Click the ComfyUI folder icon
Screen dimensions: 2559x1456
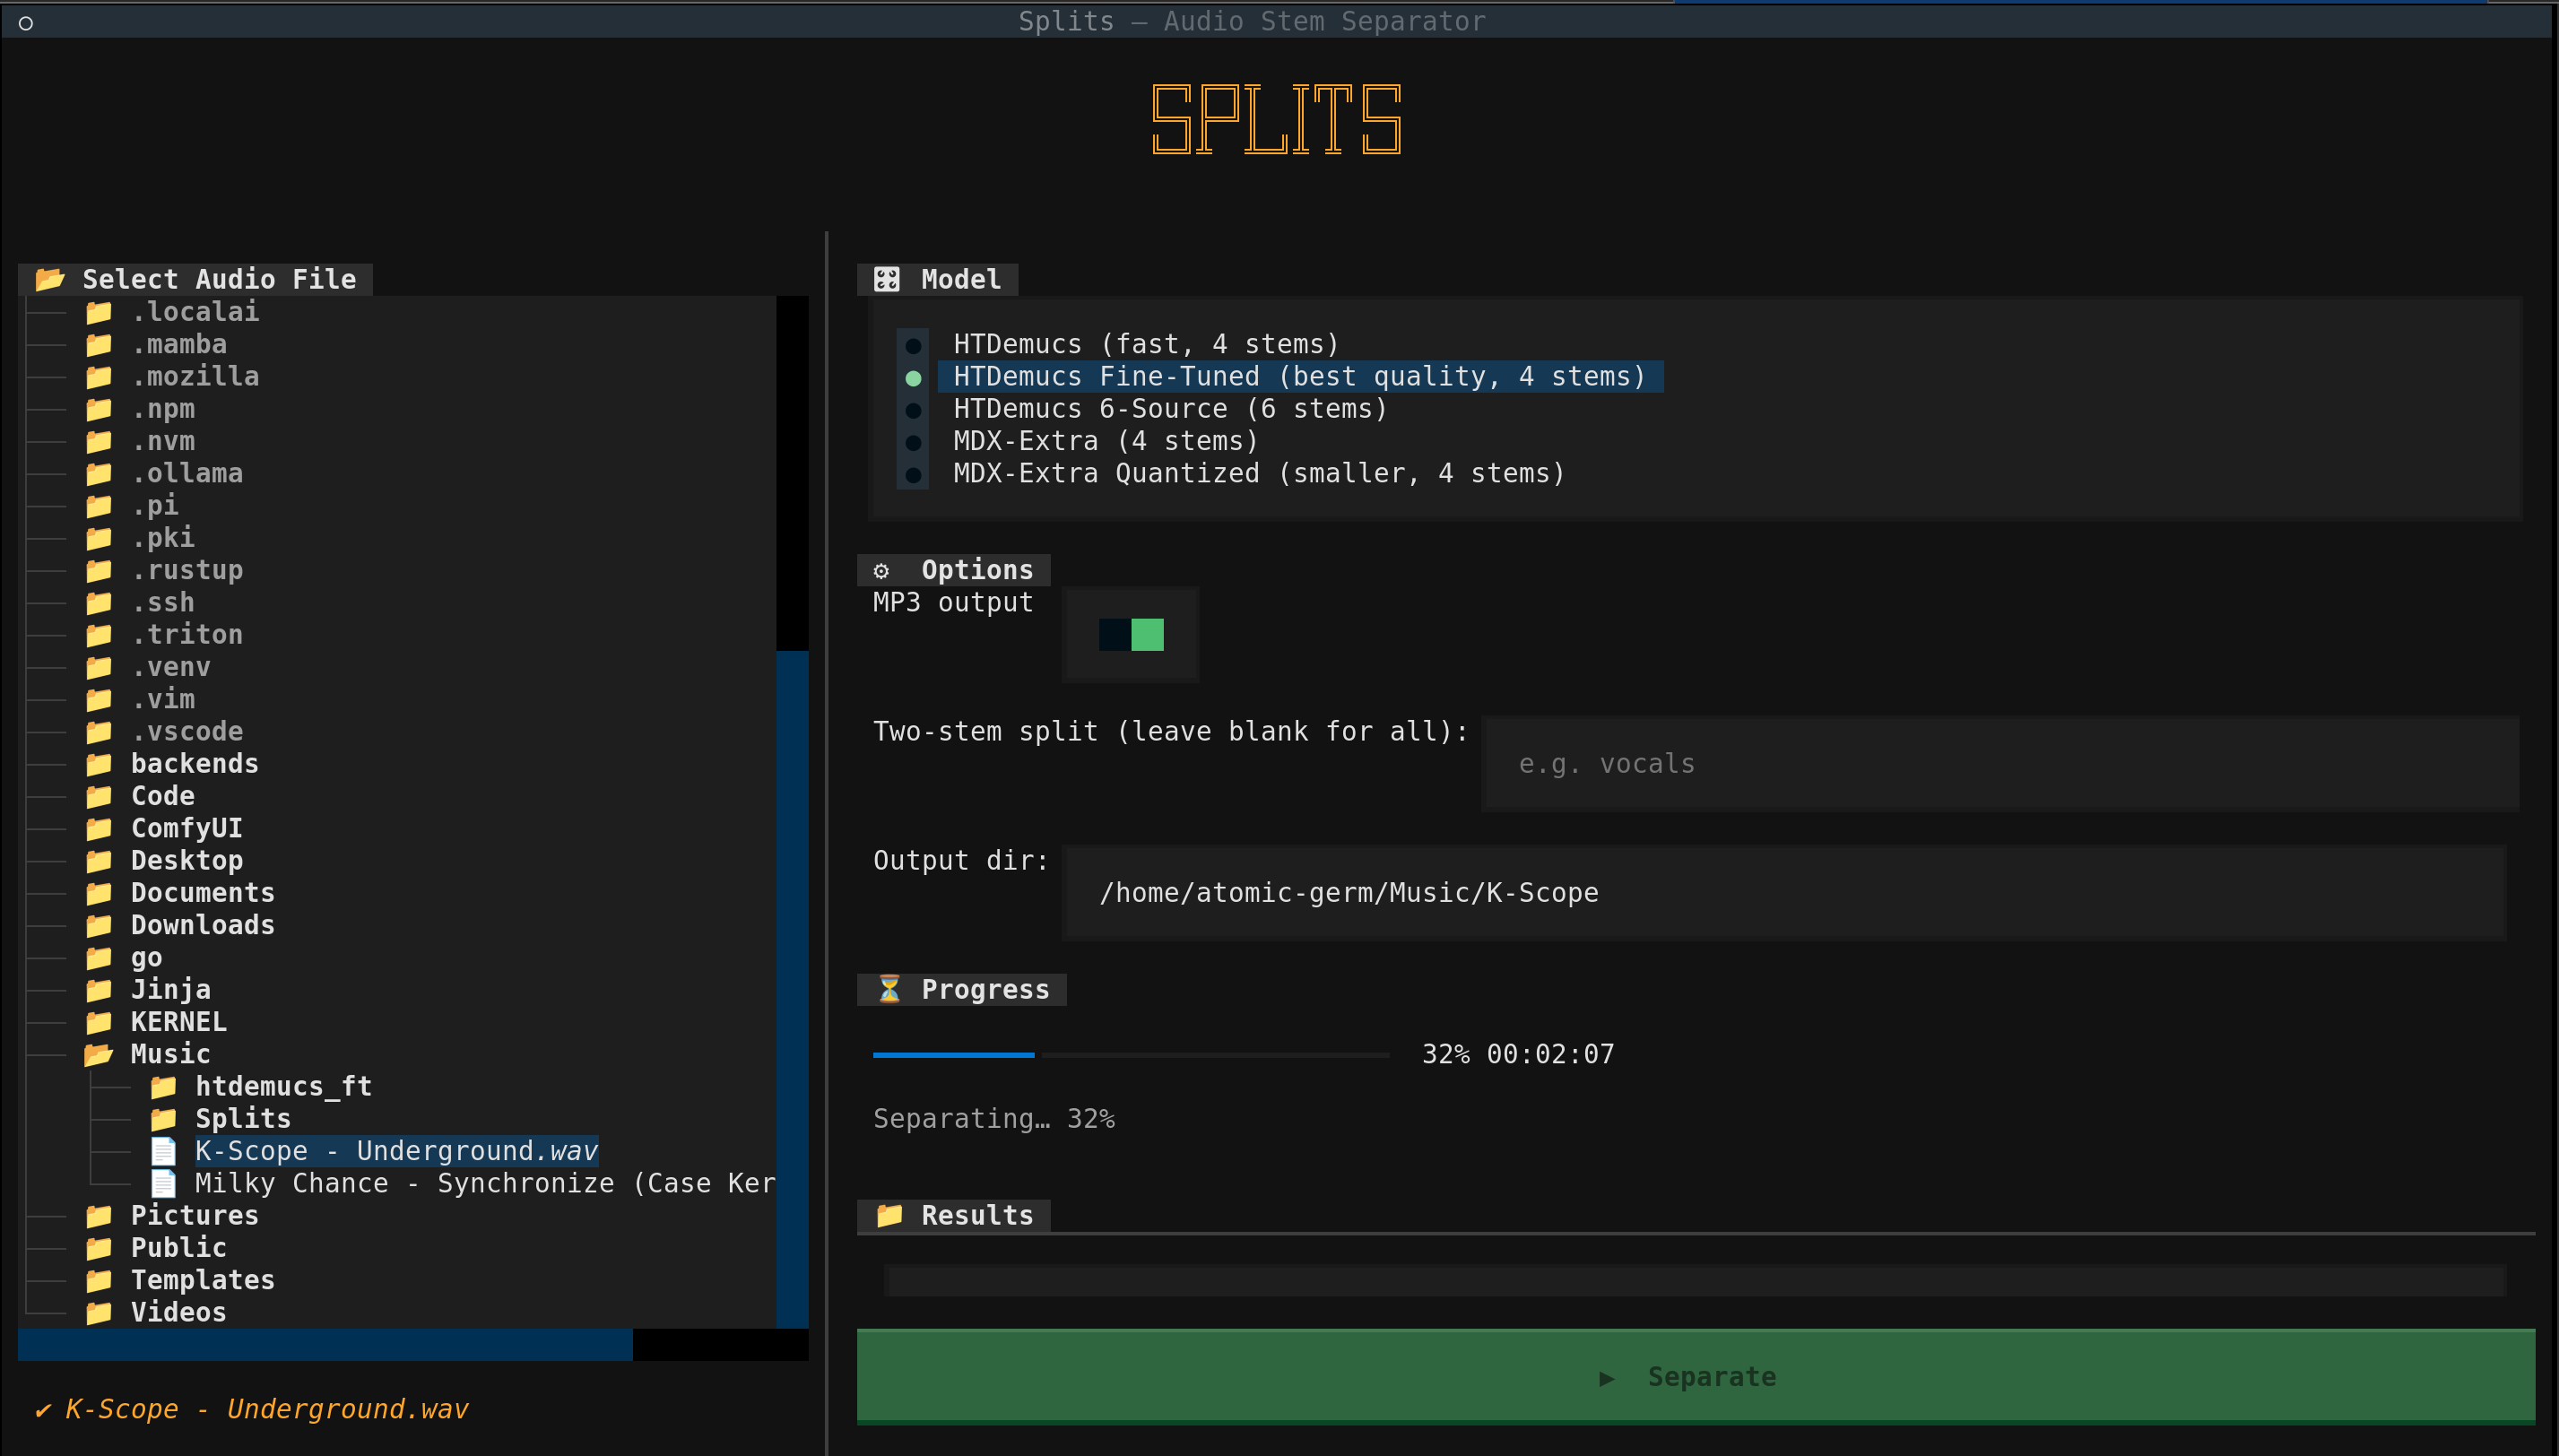pyautogui.click(x=98, y=829)
